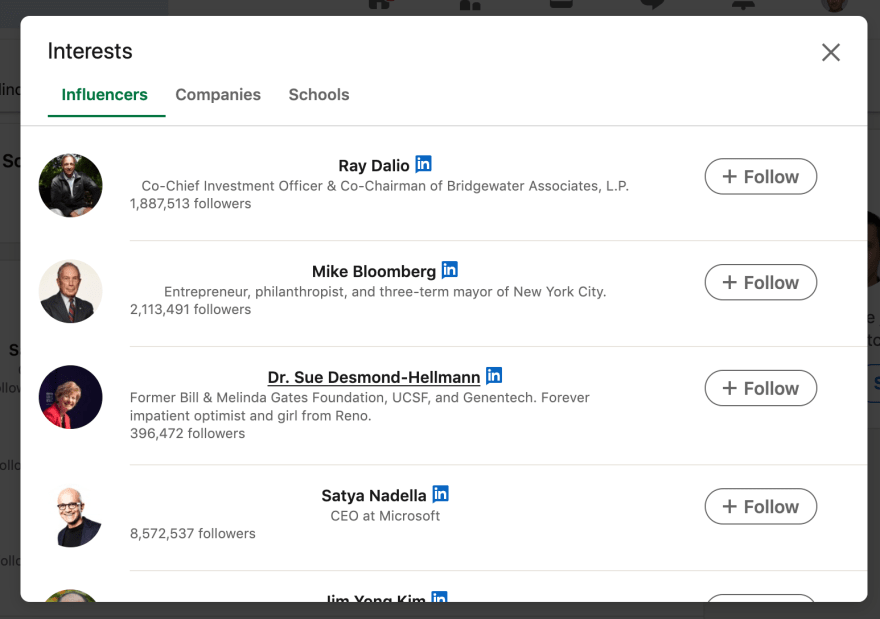Open Ray Dalio's profile name link
The height and width of the screenshot is (619, 880).
point(374,166)
